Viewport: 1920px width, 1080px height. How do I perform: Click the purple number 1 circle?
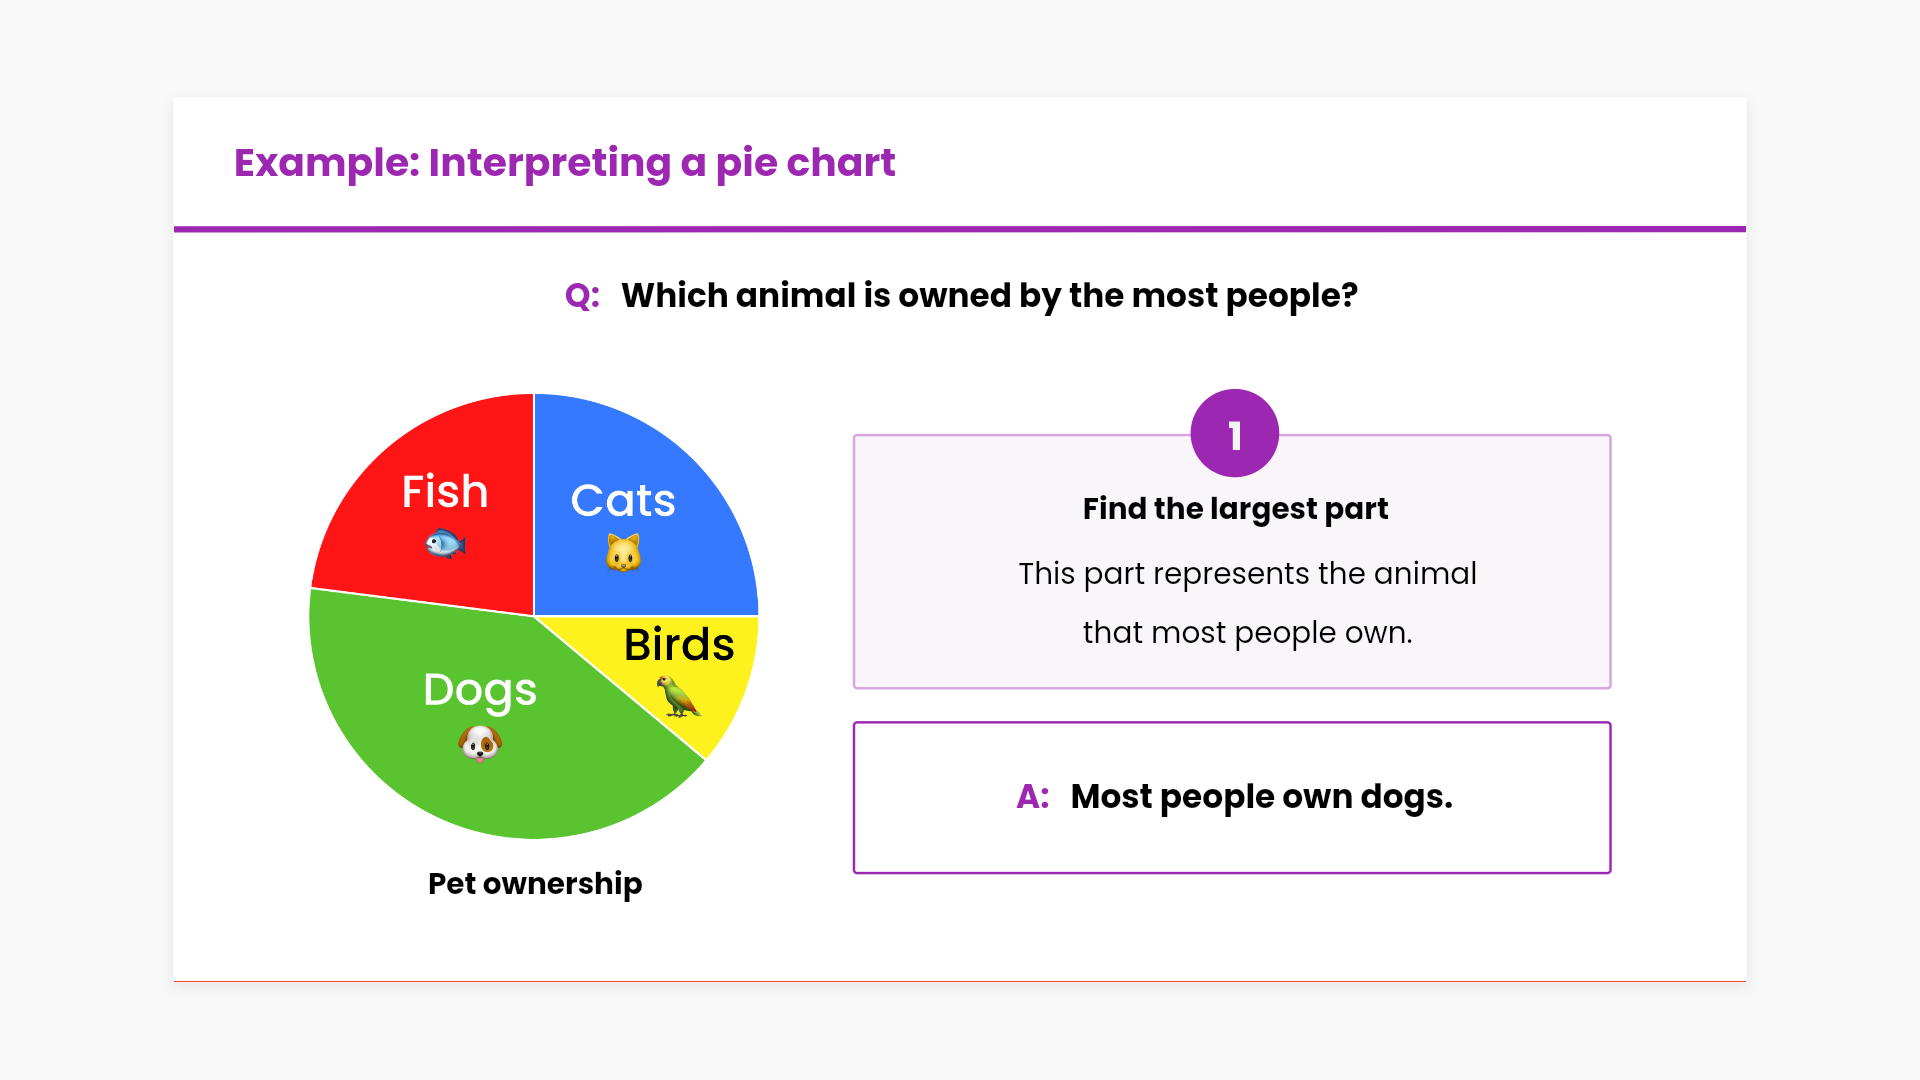coord(1234,434)
